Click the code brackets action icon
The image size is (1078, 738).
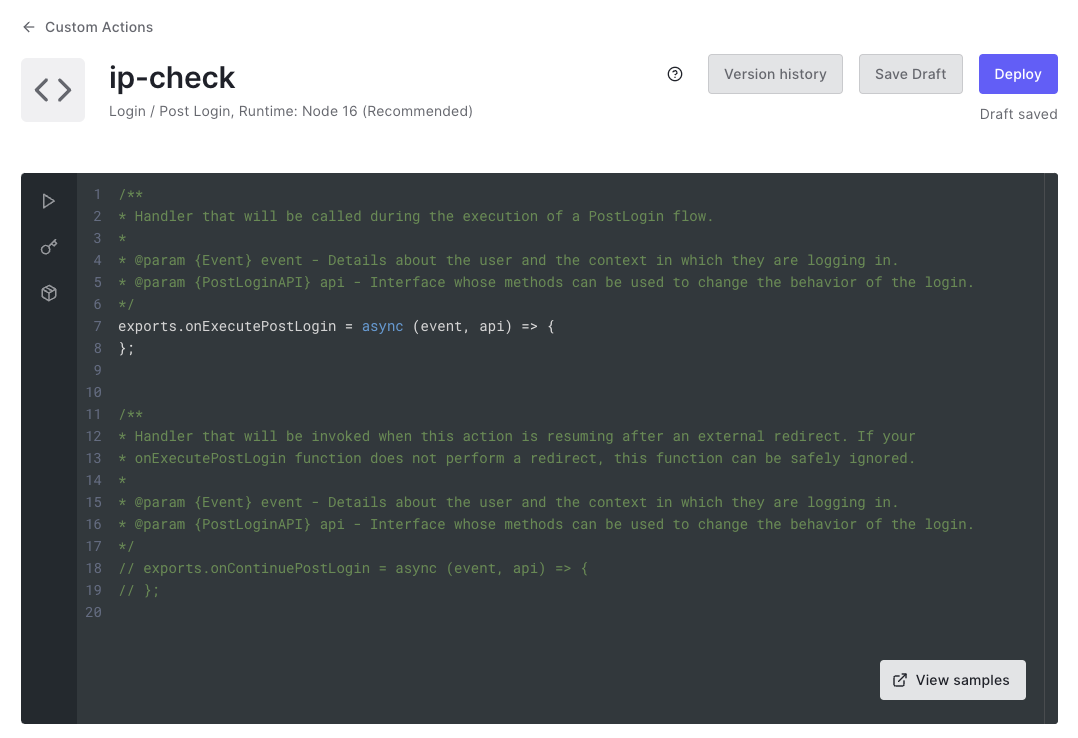[x=53, y=90]
